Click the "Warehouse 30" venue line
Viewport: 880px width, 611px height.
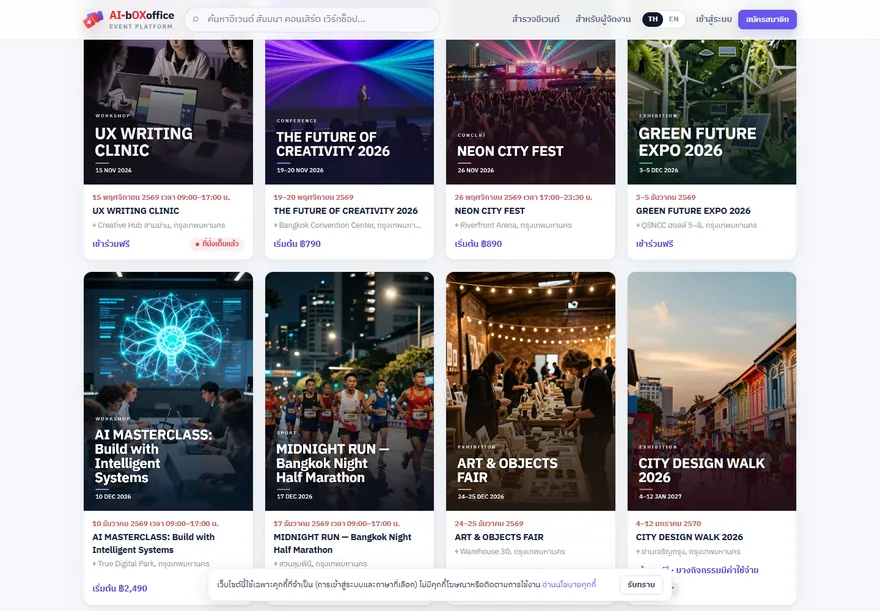[x=510, y=552]
